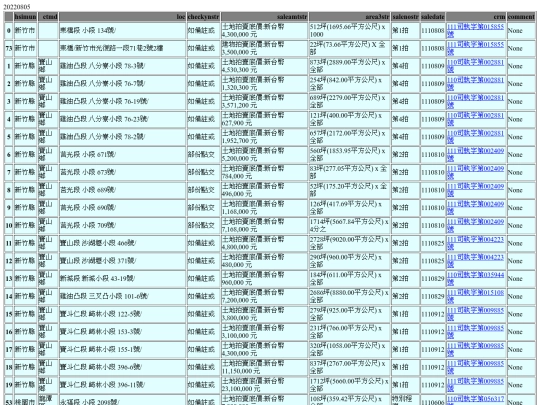Follow the crm link in row 19
This screenshot has height=405, width=540.
(x=475, y=385)
